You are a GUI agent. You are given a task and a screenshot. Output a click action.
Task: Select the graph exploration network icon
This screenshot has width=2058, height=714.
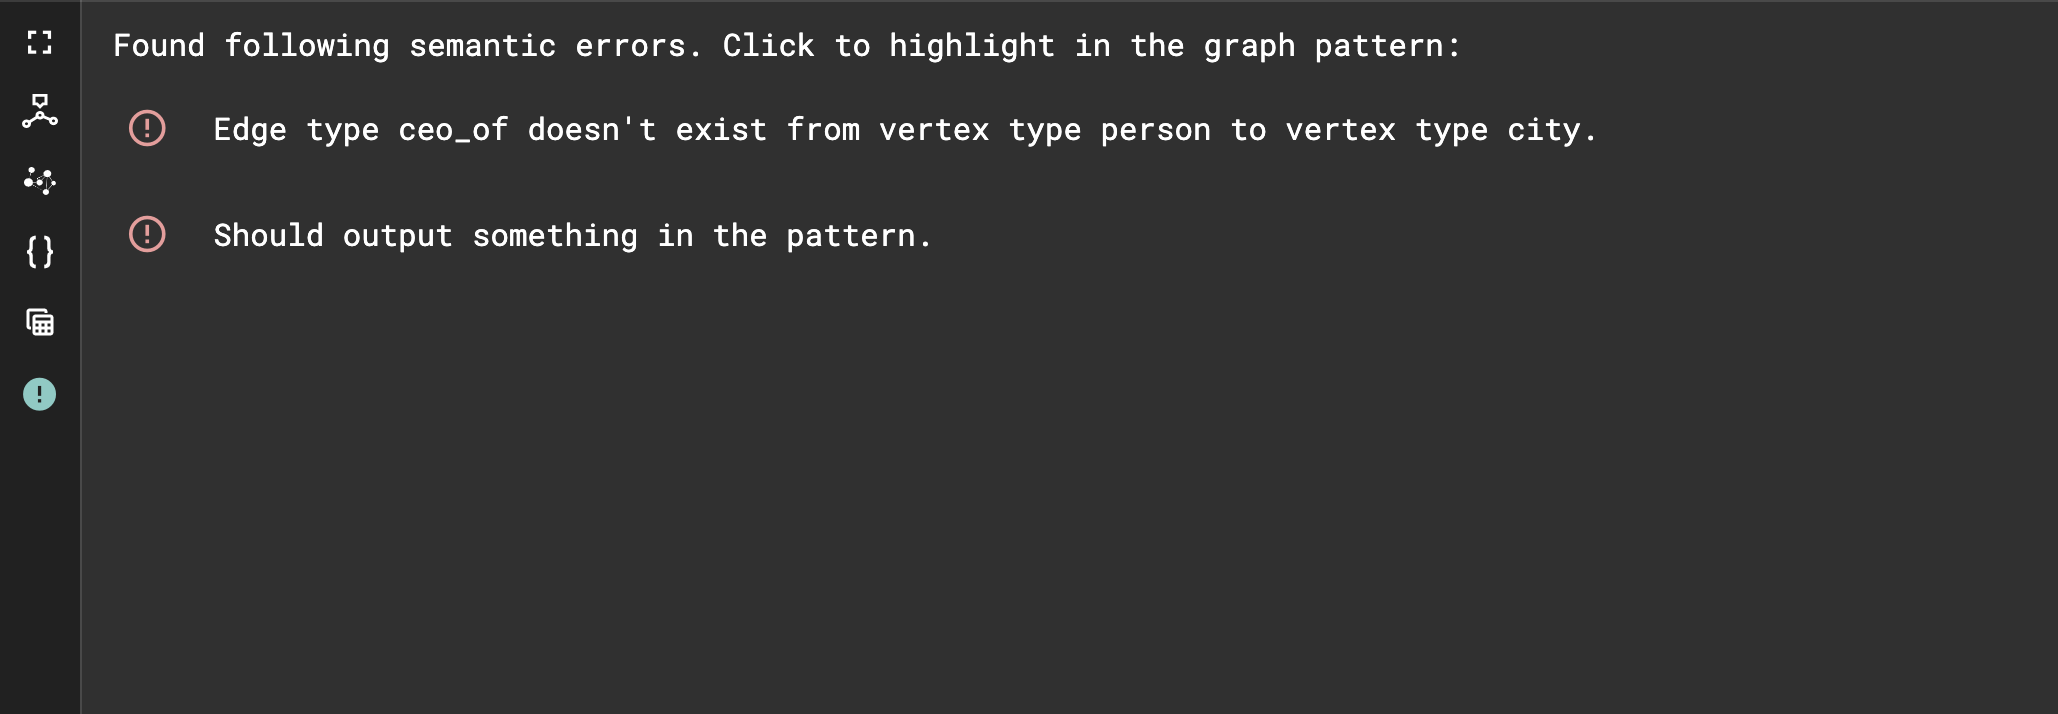click(x=39, y=181)
